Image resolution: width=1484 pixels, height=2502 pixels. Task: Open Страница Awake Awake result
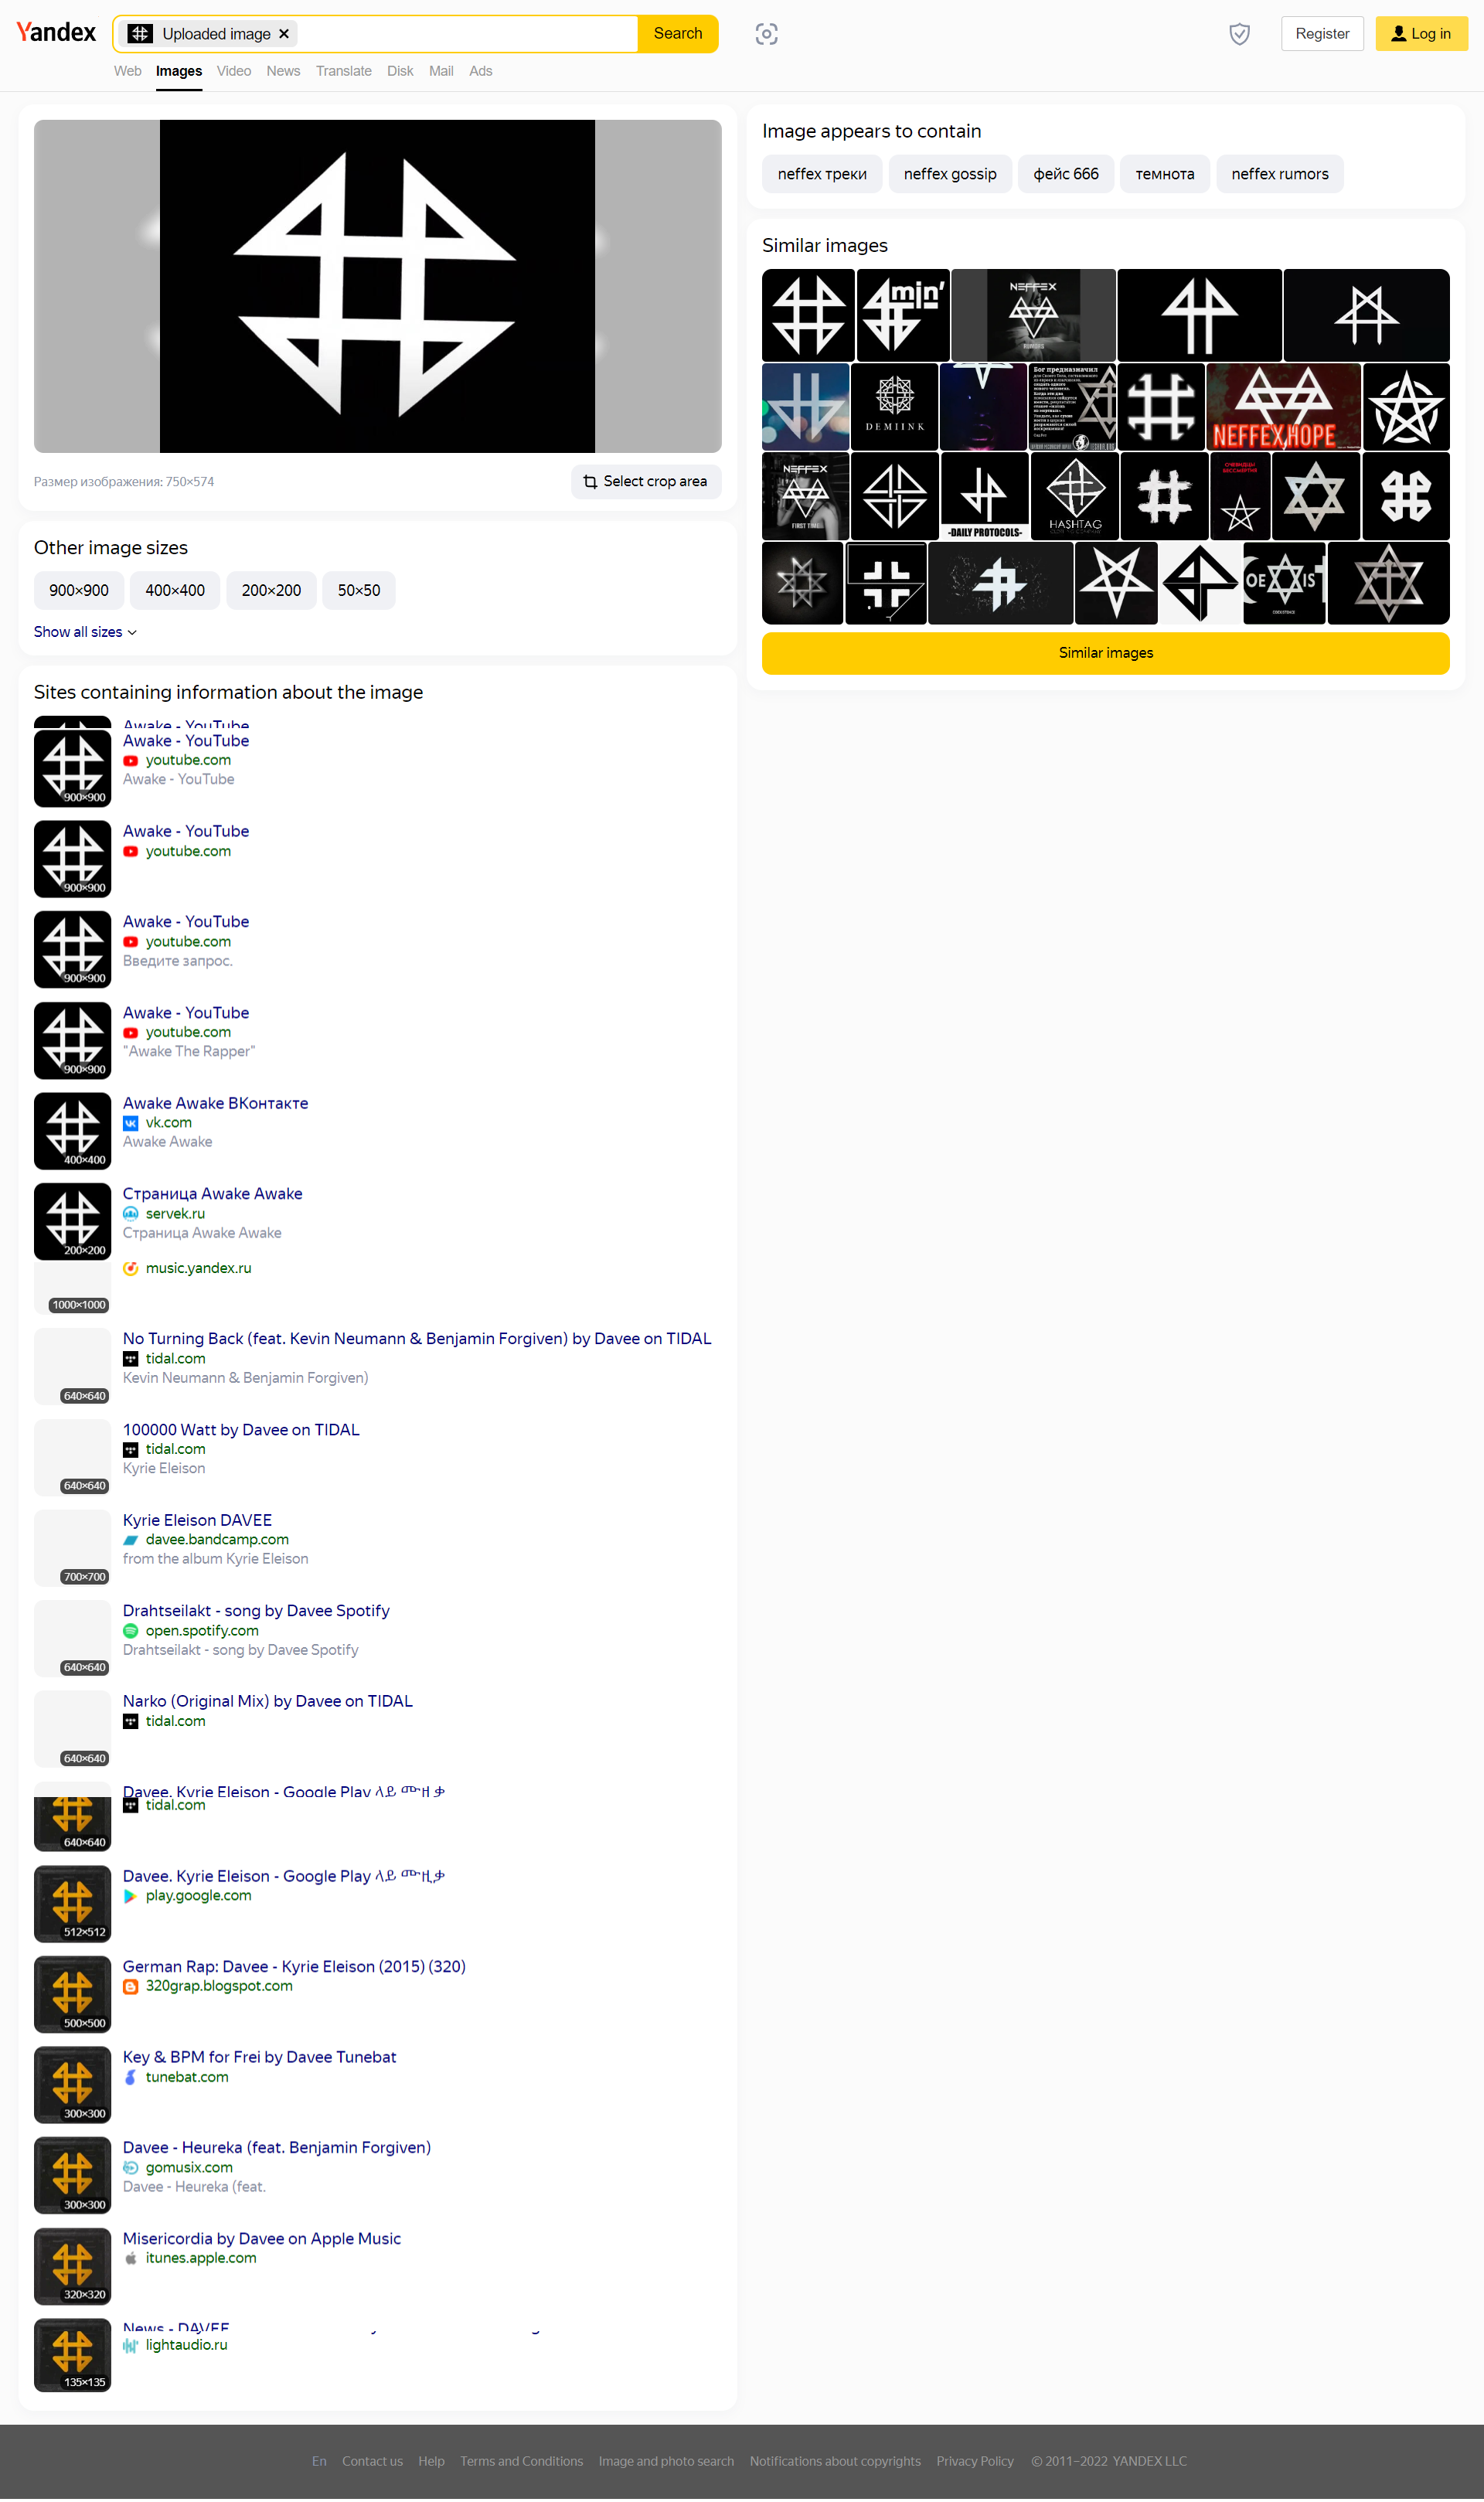click(x=212, y=1194)
